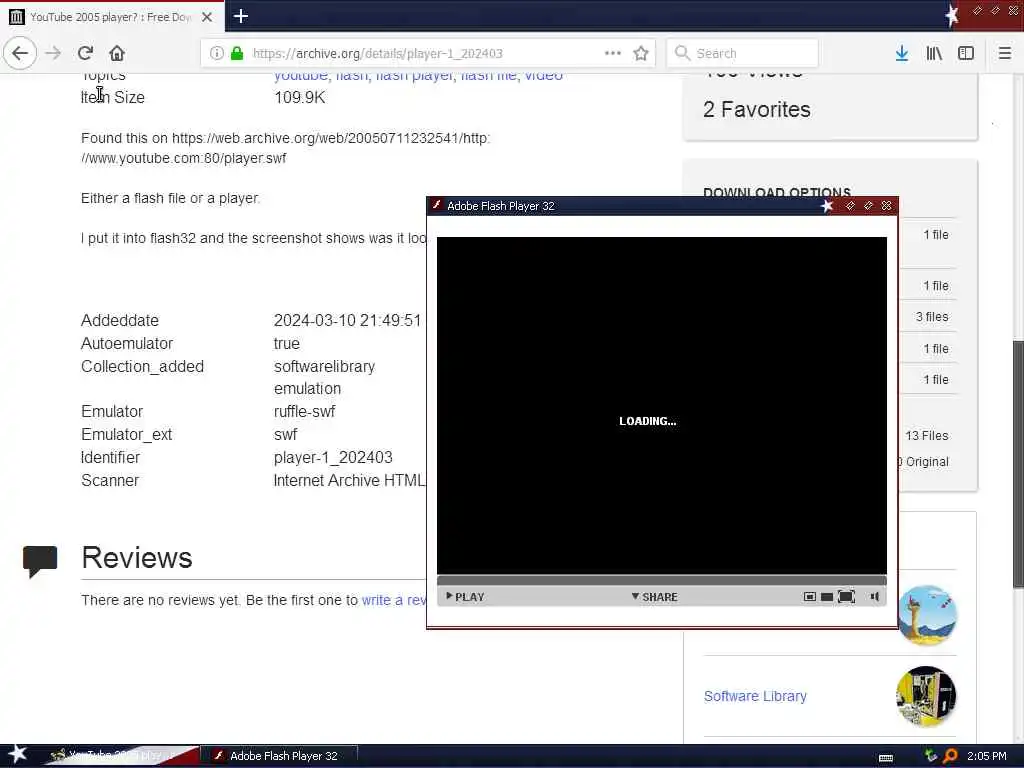Image resolution: width=1024 pixels, height=768 pixels.
Task: Expand the SHARE dropdown in the player
Action: (x=654, y=596)
